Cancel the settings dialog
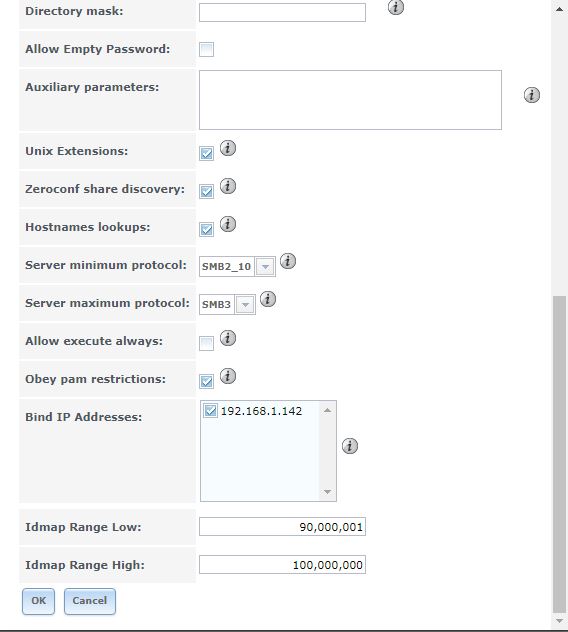The image size is (568, 632). tap(89, 601)
